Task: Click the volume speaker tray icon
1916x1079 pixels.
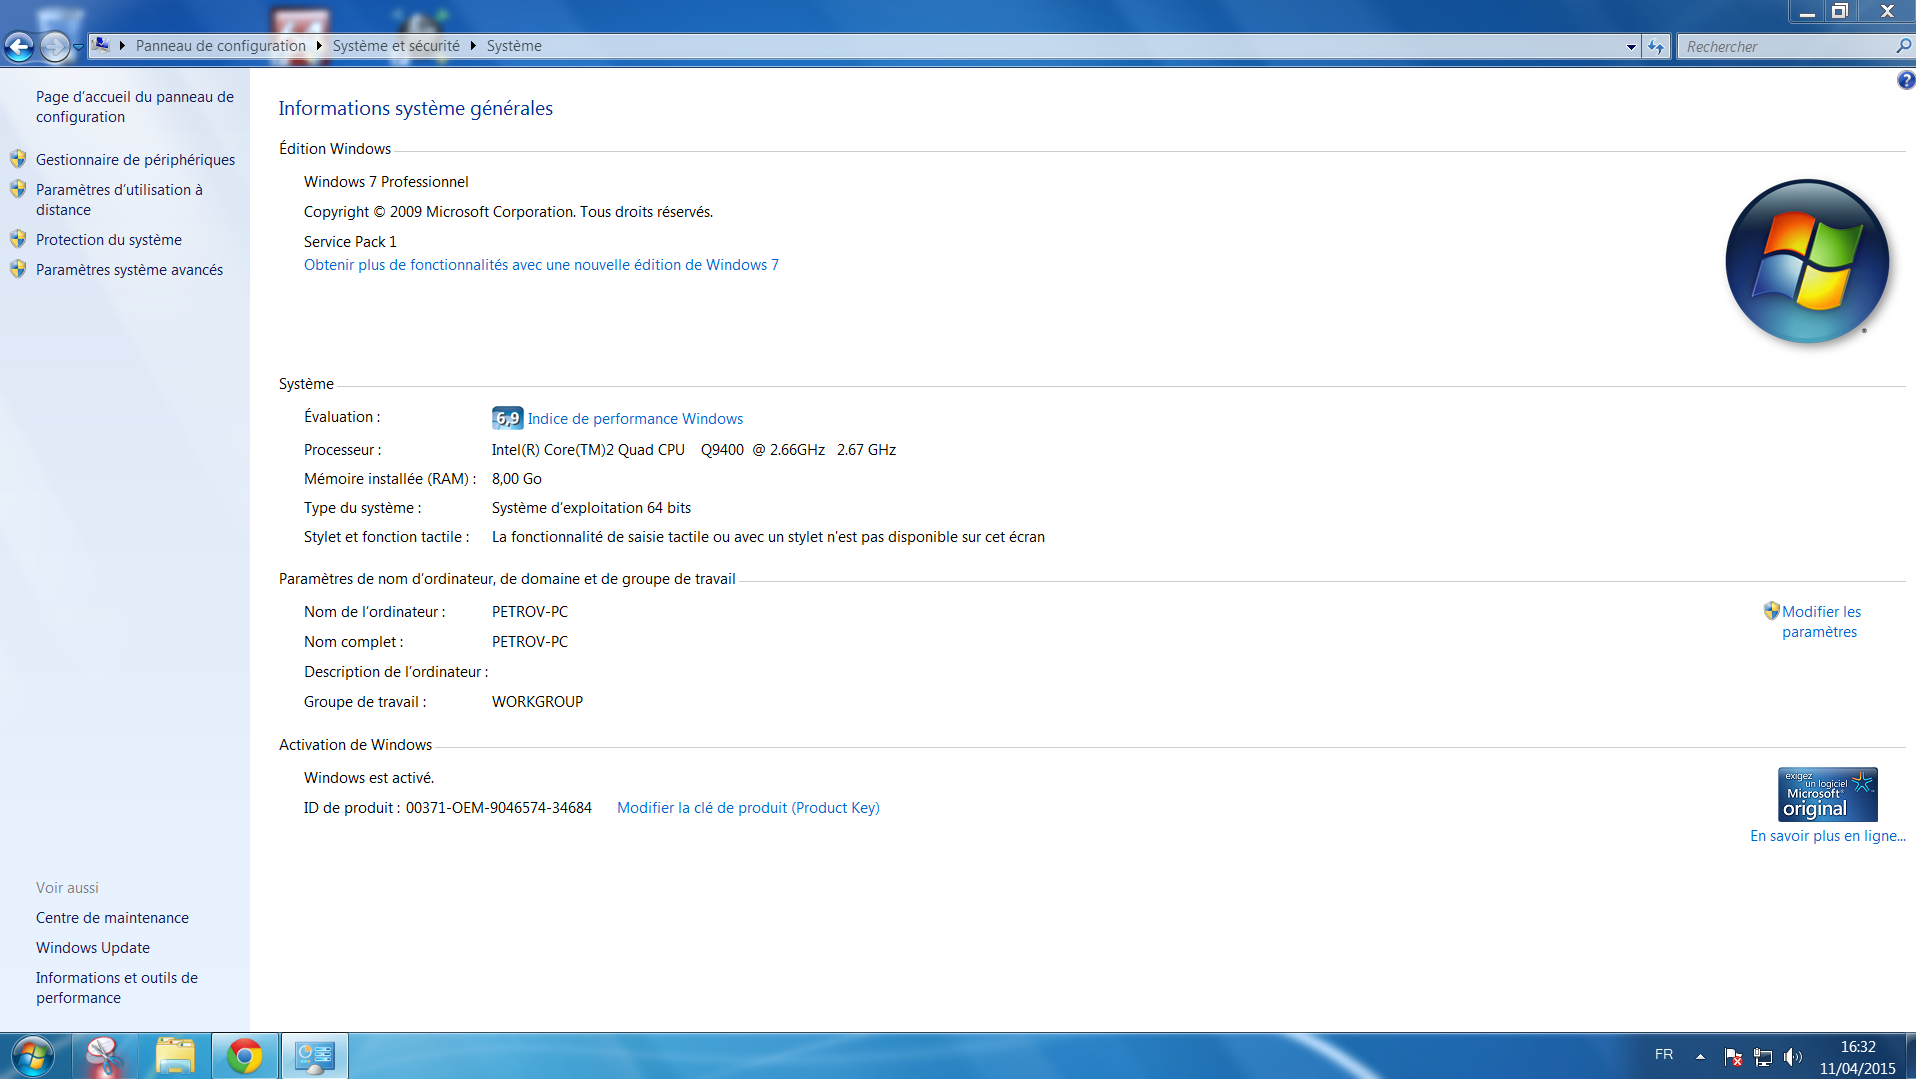Action: pos(1792,1057)
